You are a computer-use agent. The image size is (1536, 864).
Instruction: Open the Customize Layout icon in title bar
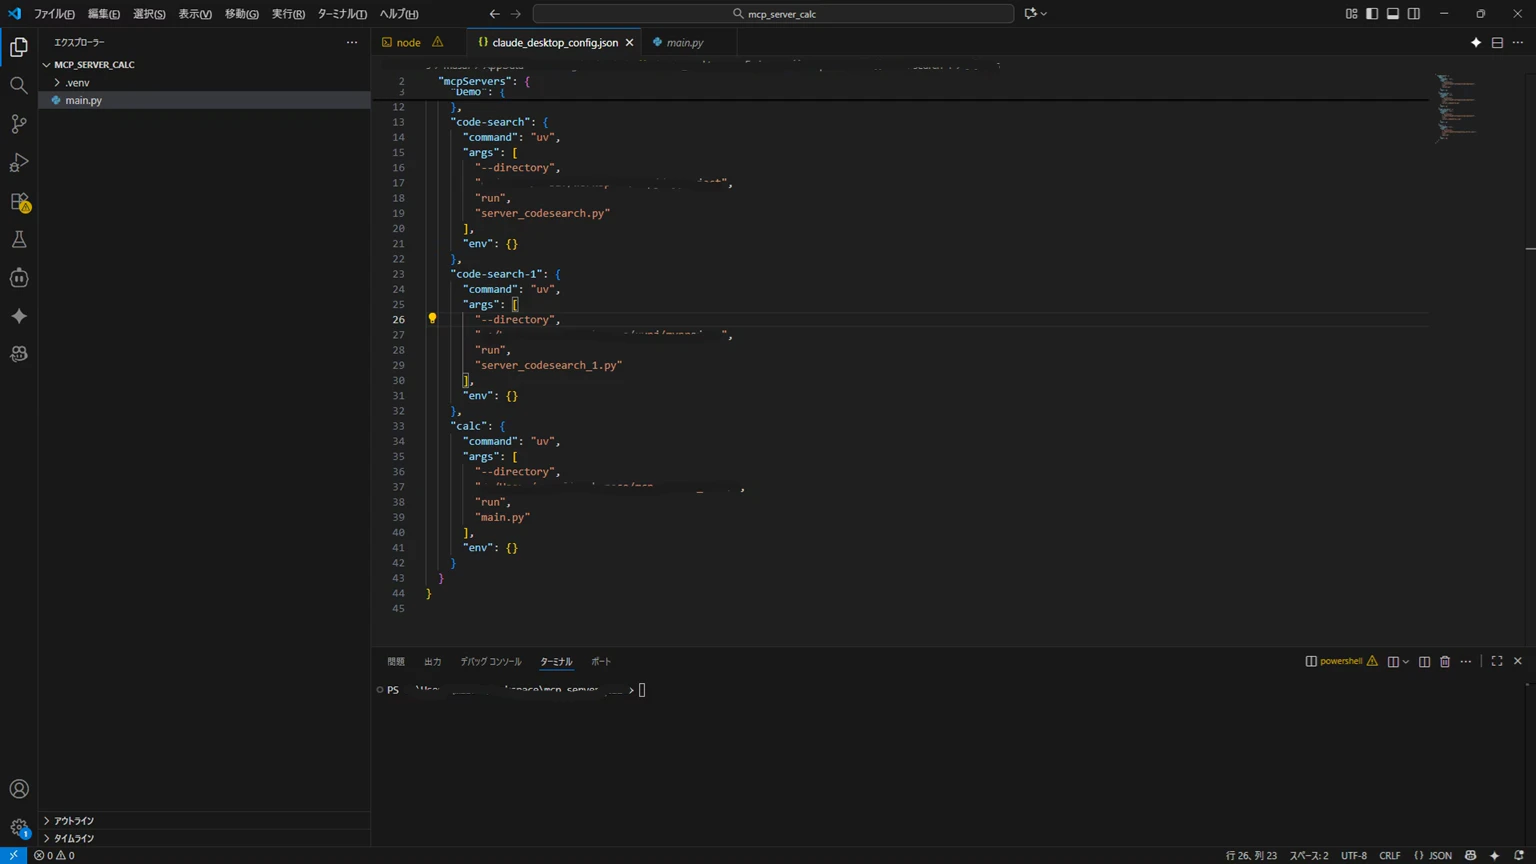[x=1351, y=14]
